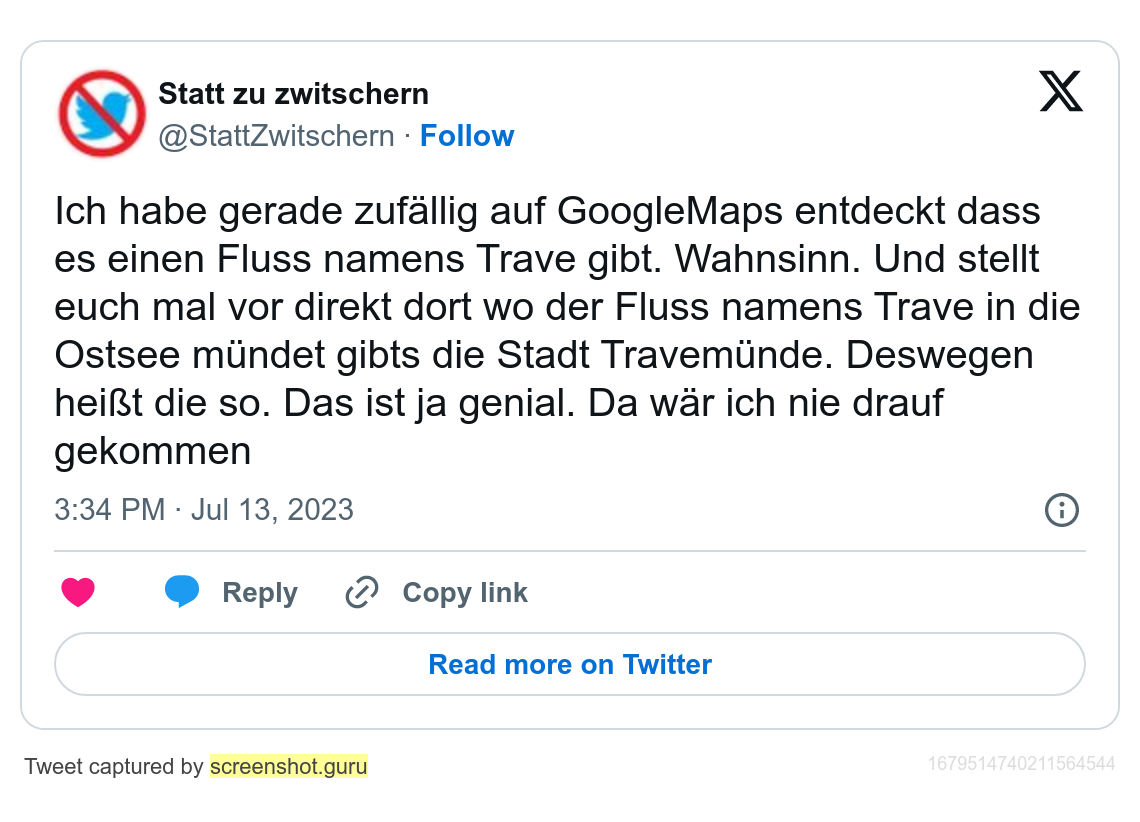The width and height of the screenshot is (1140, 822).
Task: Click the @StattZwitschern handle
Action: click(276, 136)
